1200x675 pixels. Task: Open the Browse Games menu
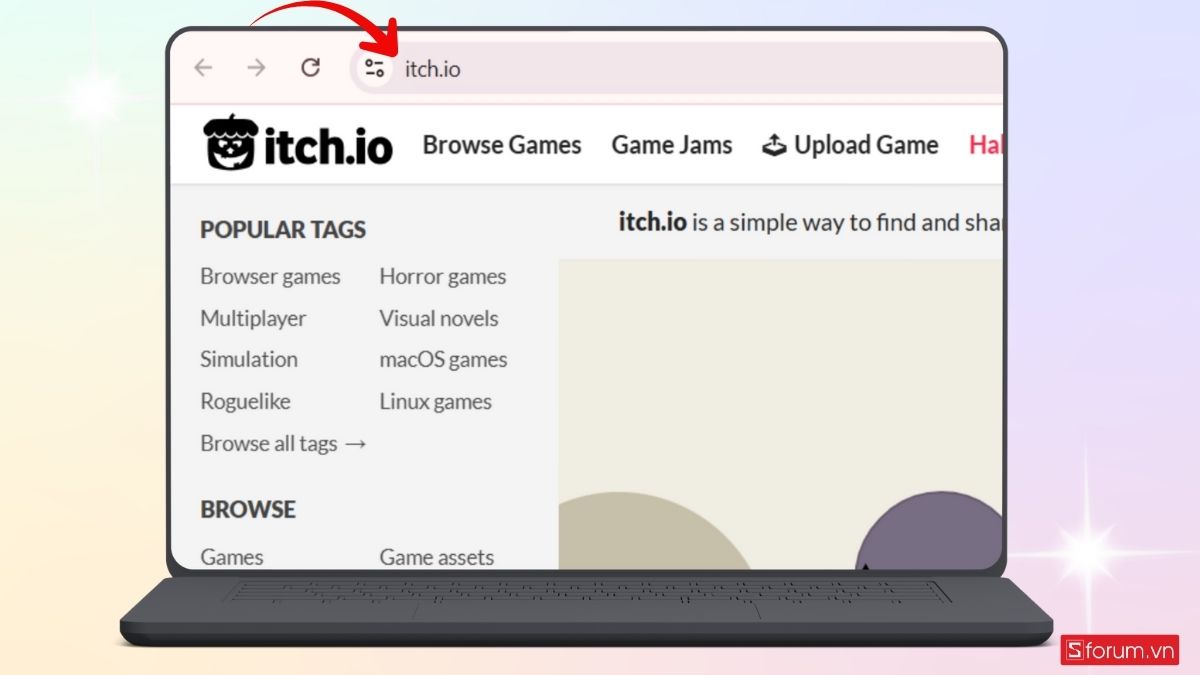[x=502, y=145]
